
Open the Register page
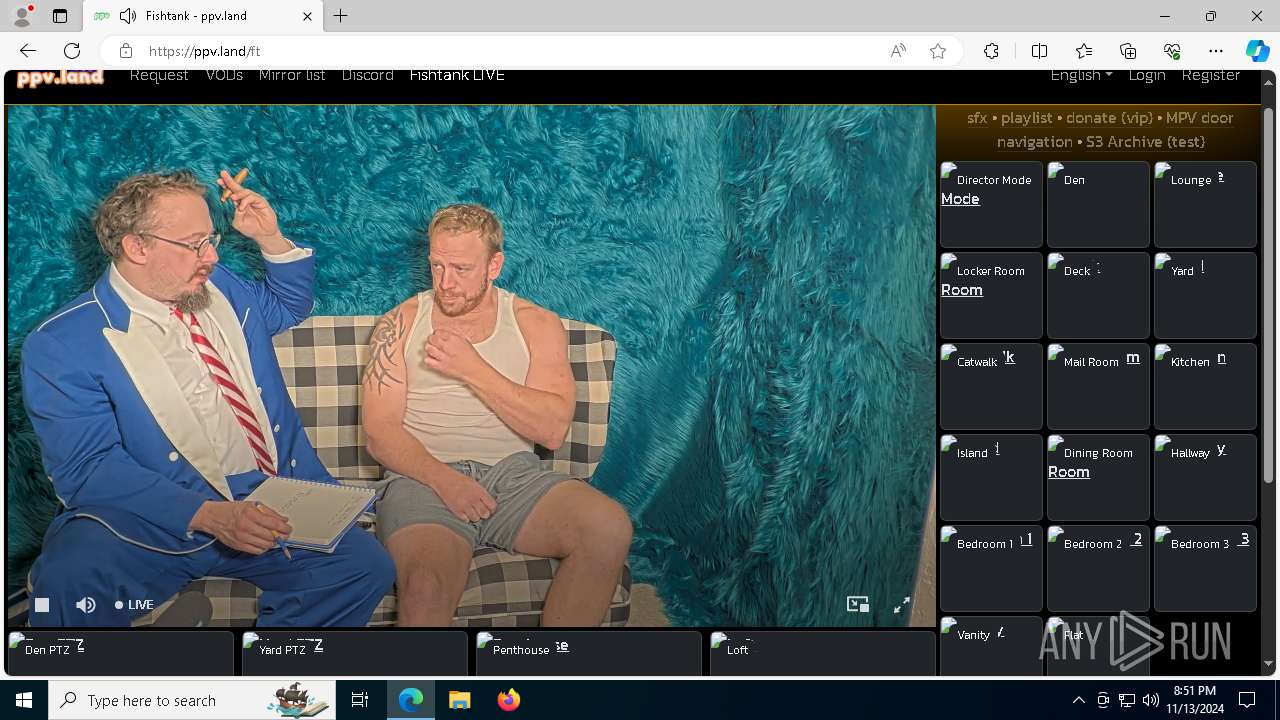tap(1210, 75)
